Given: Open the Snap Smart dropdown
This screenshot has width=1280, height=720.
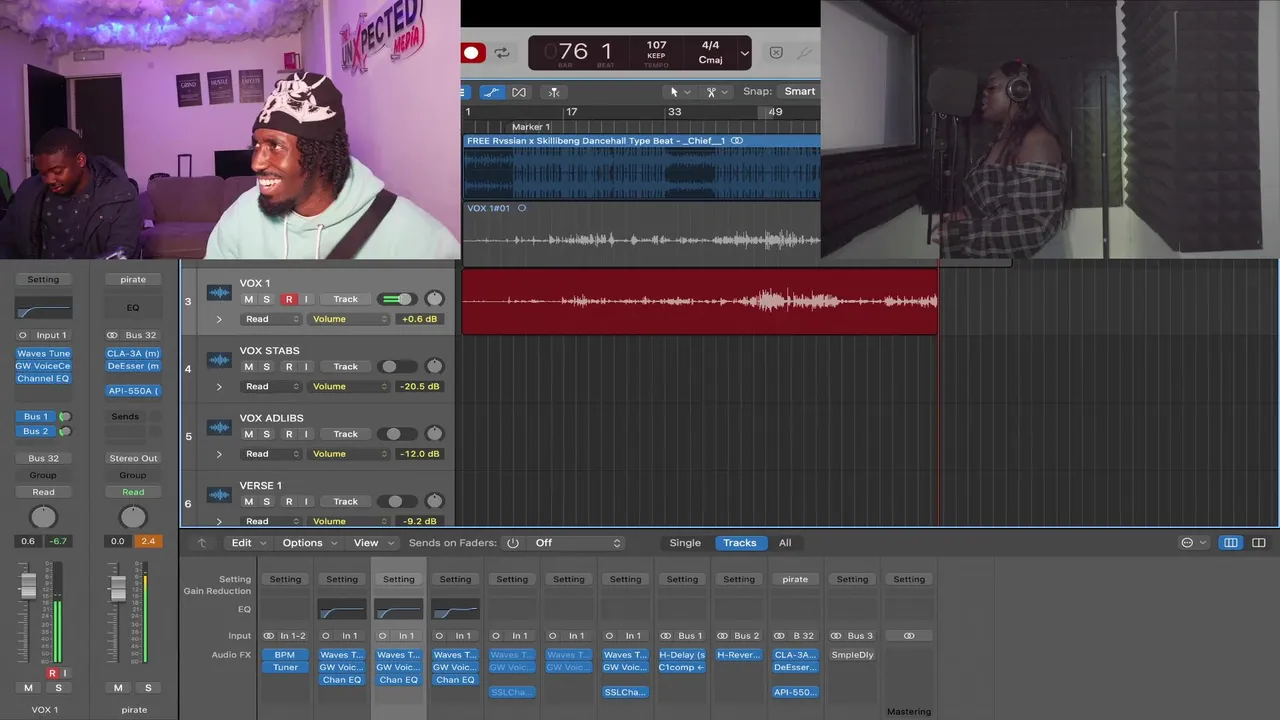Looking at the screenshot, I should click(799, 91).
